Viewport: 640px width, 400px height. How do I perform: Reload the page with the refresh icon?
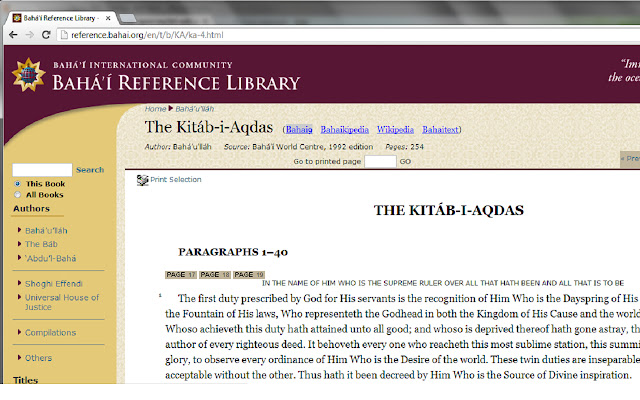(46, 35)
